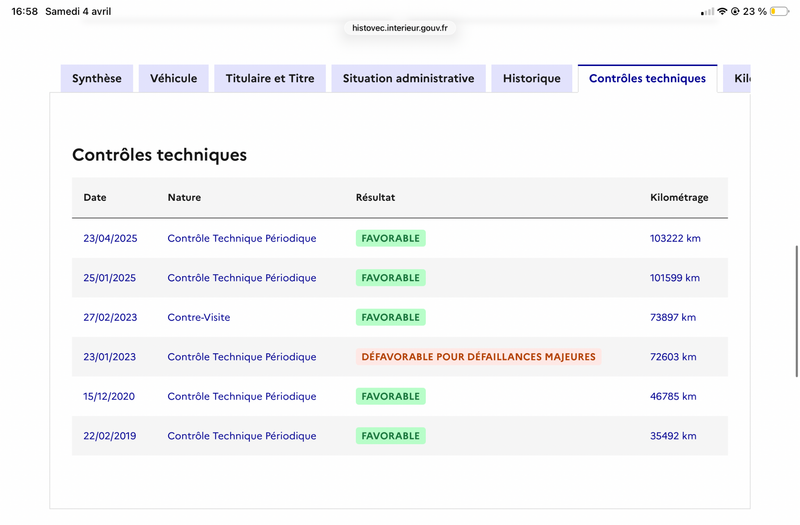The width and height of the screenshot is (800, 525).
Task: Click the 27/02/2023 Contre-Visite date
Action: 110,317
